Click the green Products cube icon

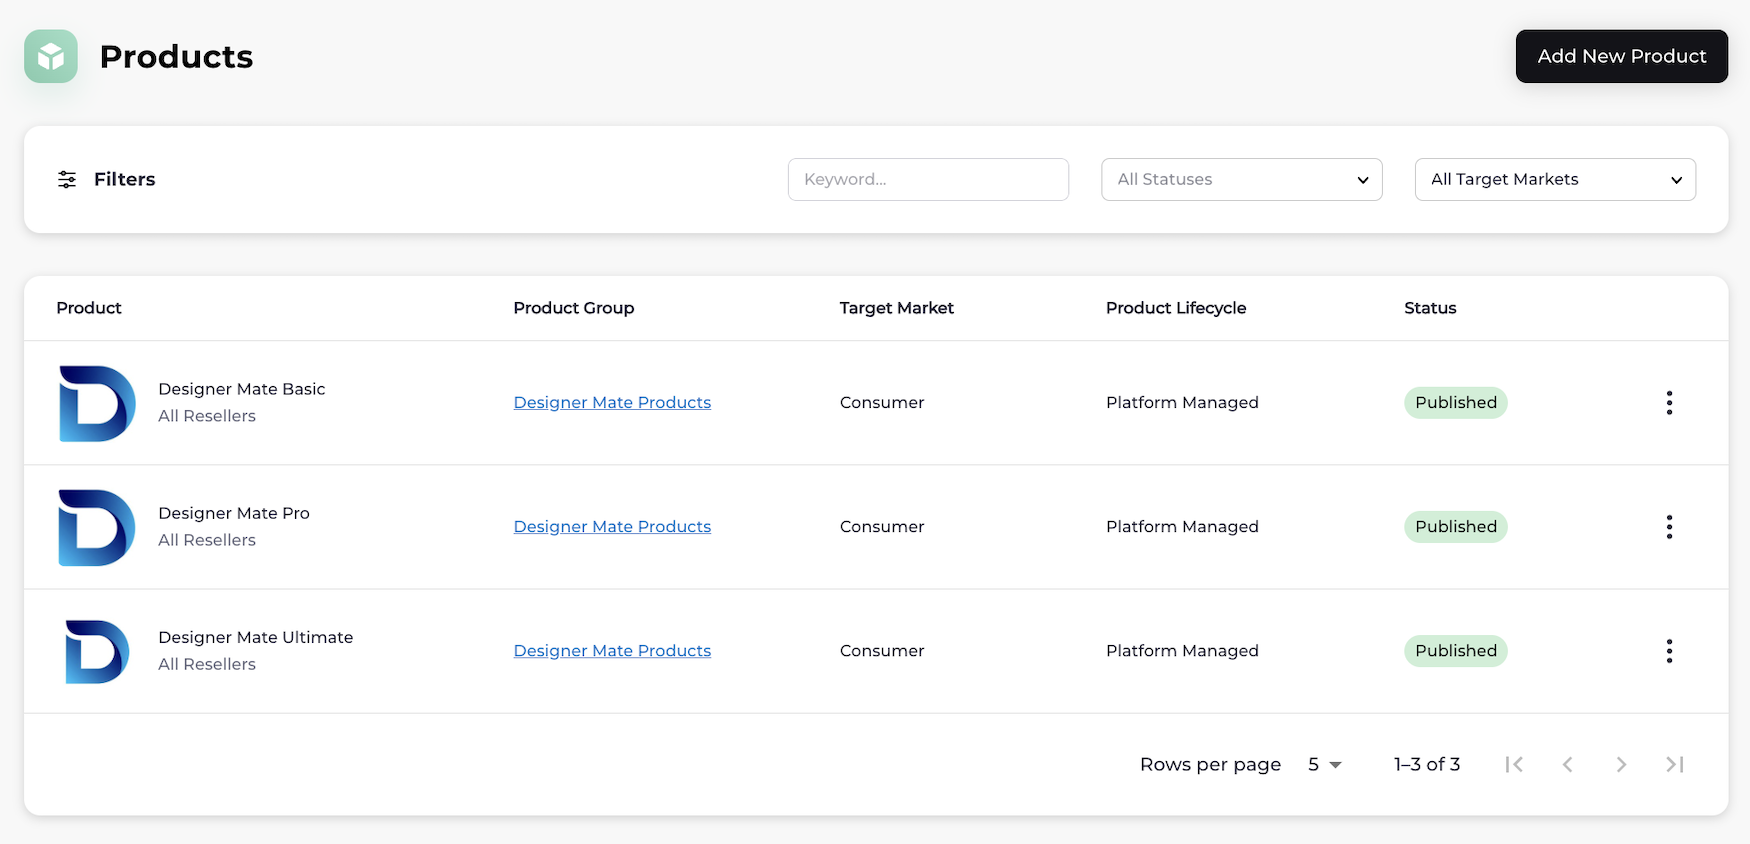pos(51,56)
